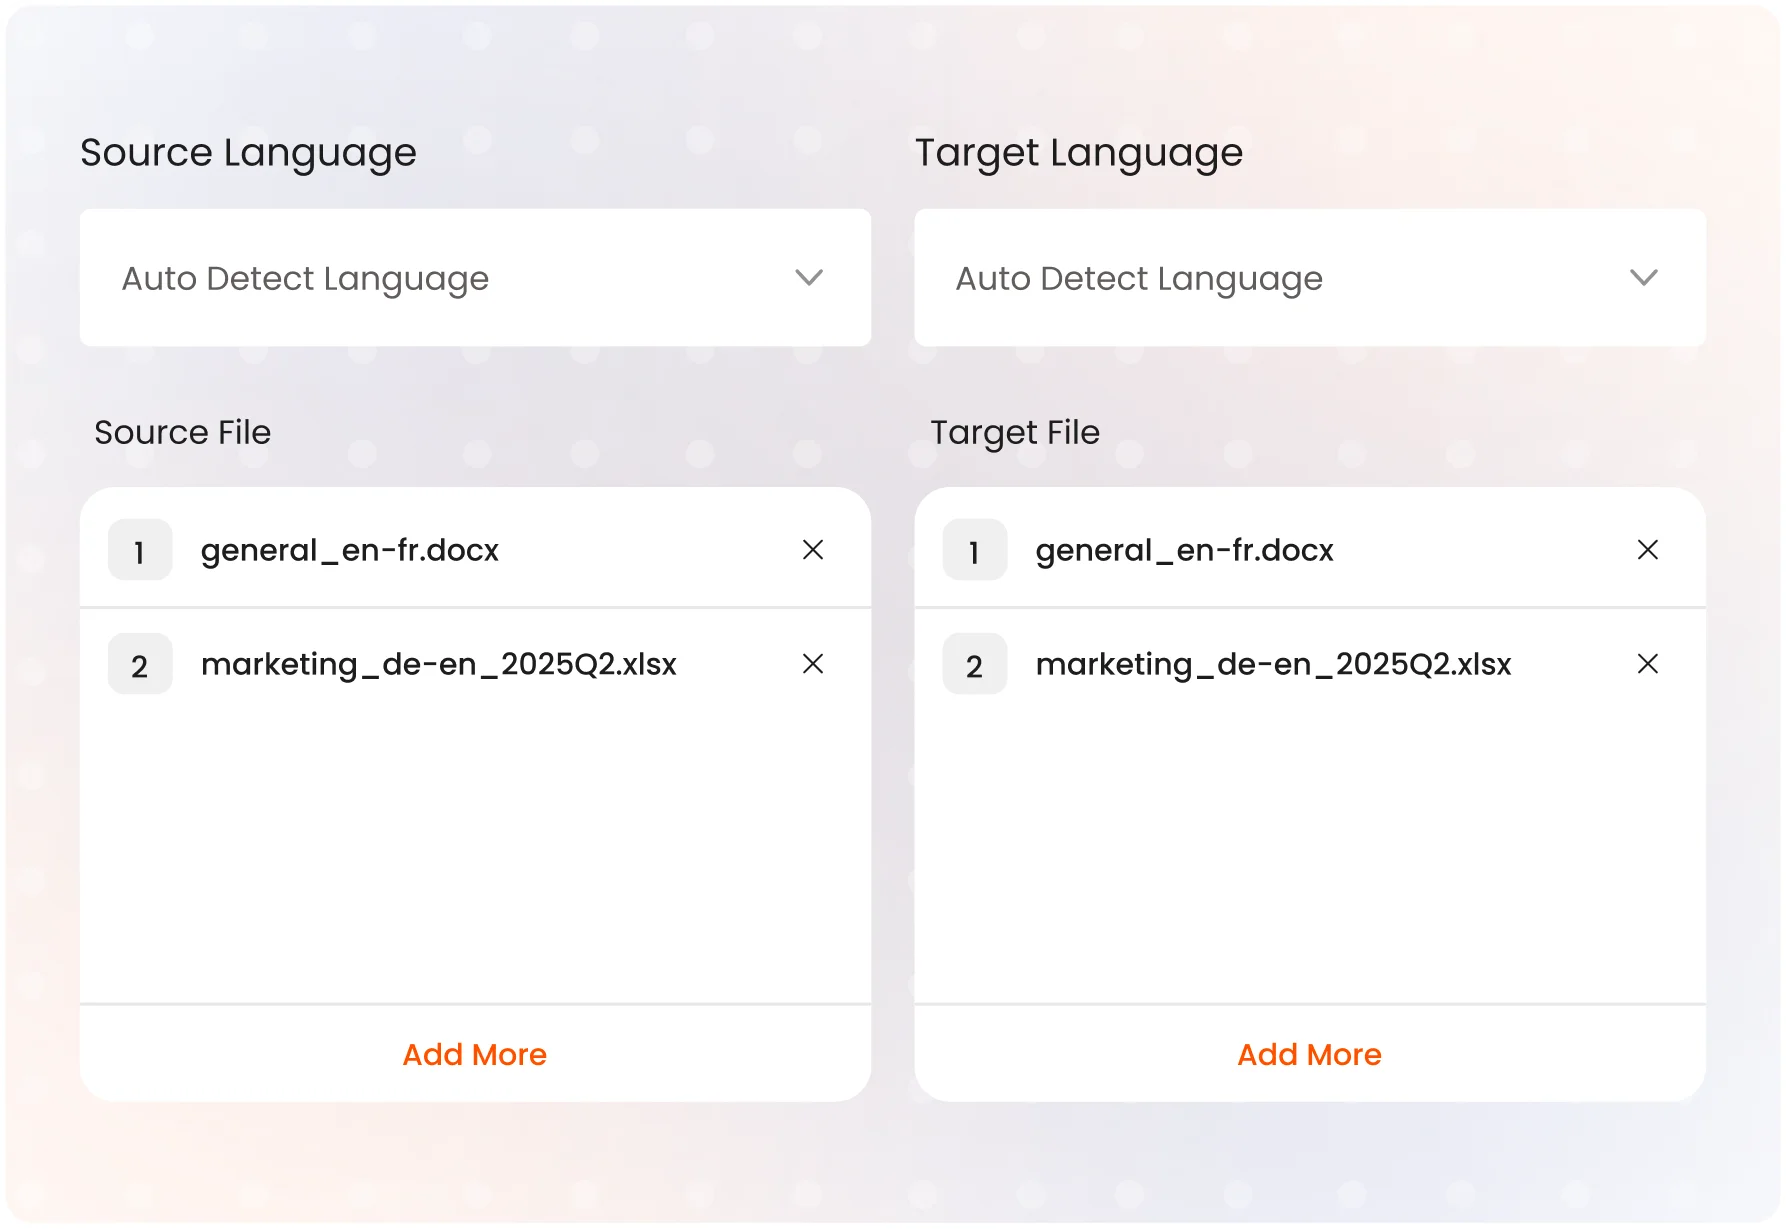Screen dimensions: 1786x1229
Task: Click the Target File heading label
Action: click(x=1014, y=433)
